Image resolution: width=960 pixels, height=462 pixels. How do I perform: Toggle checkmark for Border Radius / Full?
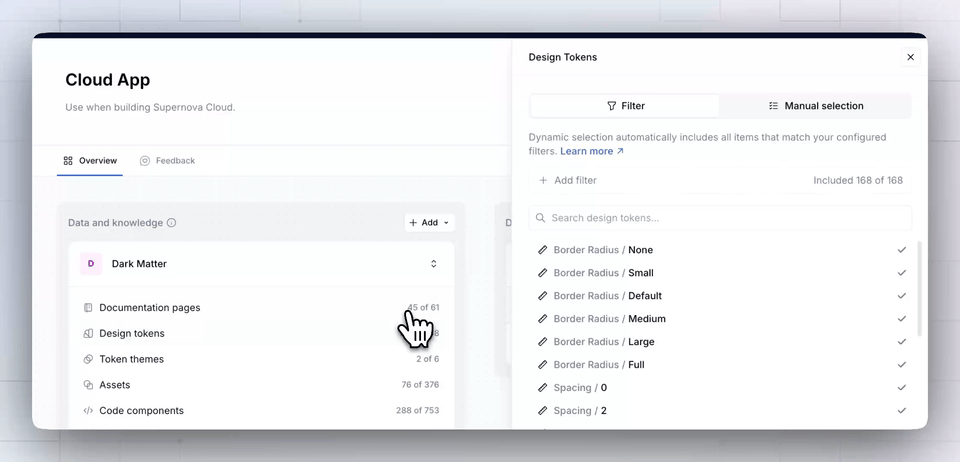click(x=901, y=365)
